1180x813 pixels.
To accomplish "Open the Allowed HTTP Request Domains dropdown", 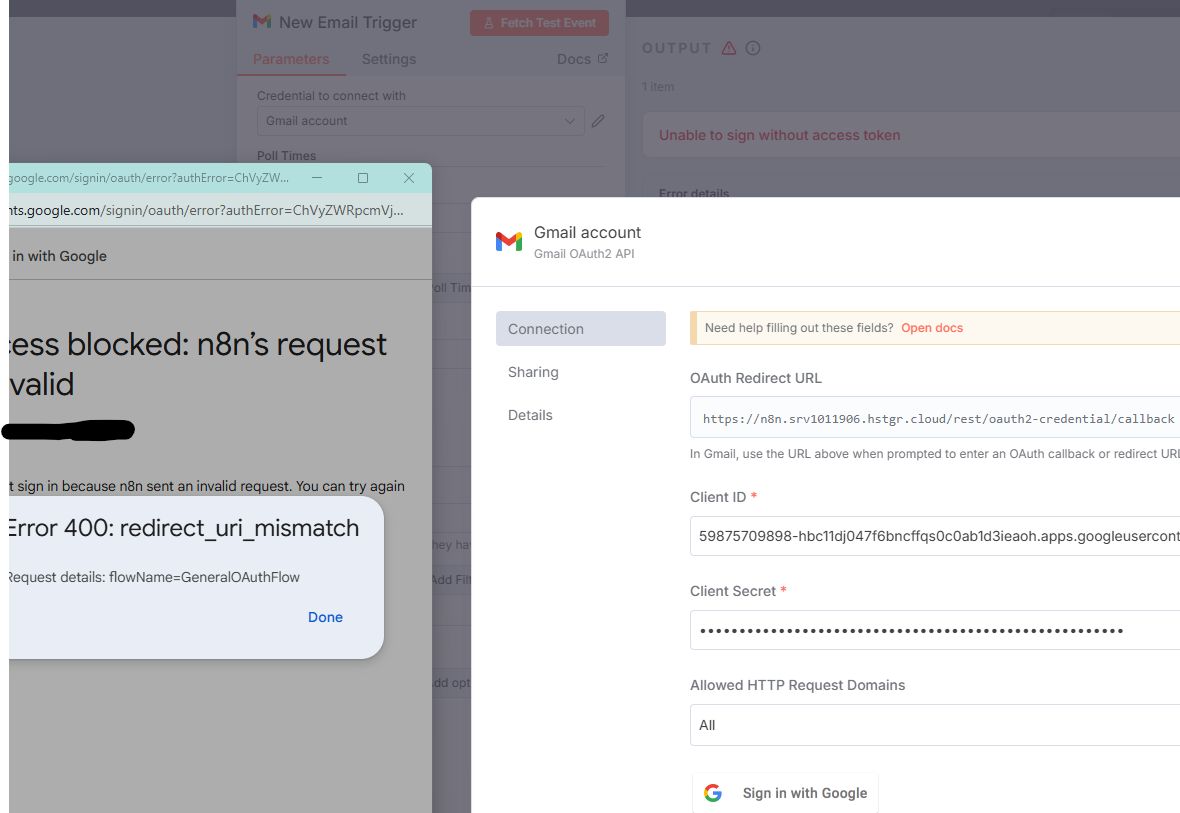I will (x=935, y=725).
